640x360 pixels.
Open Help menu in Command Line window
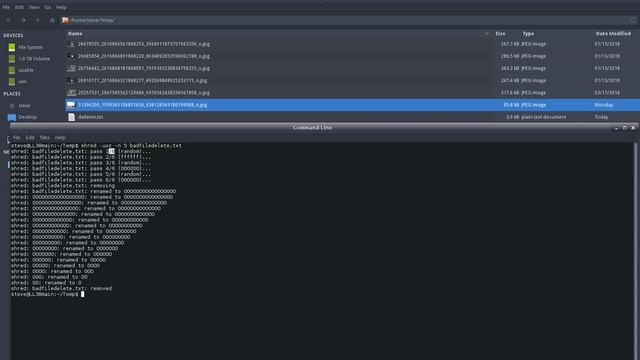pos(60,138)
